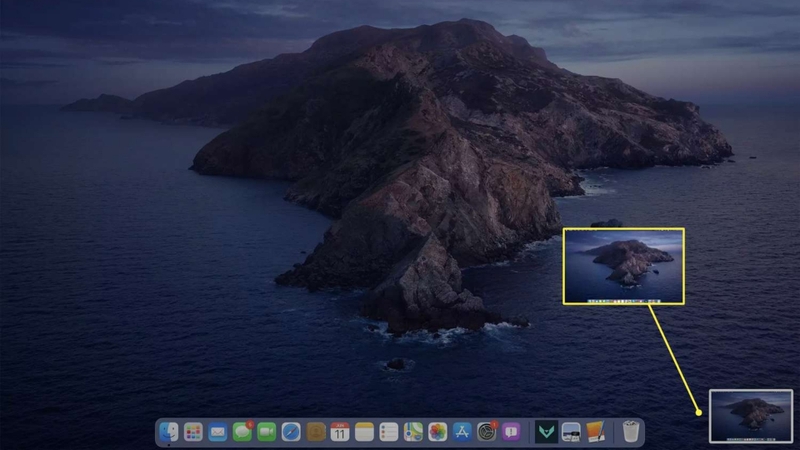Open Calendar showing date 11
This screenshot has height=450, width=800.
click(340, 432)
